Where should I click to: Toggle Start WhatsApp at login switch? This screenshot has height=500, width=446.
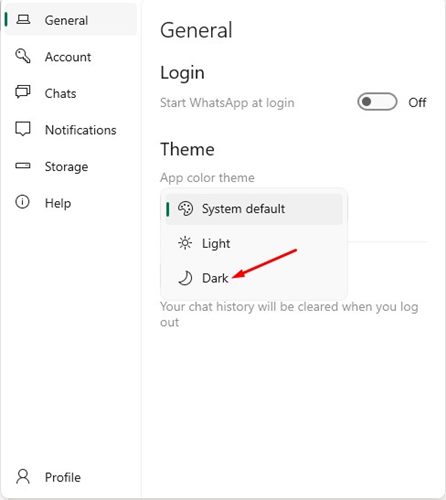pyautogui.click(x=377, y=102)
